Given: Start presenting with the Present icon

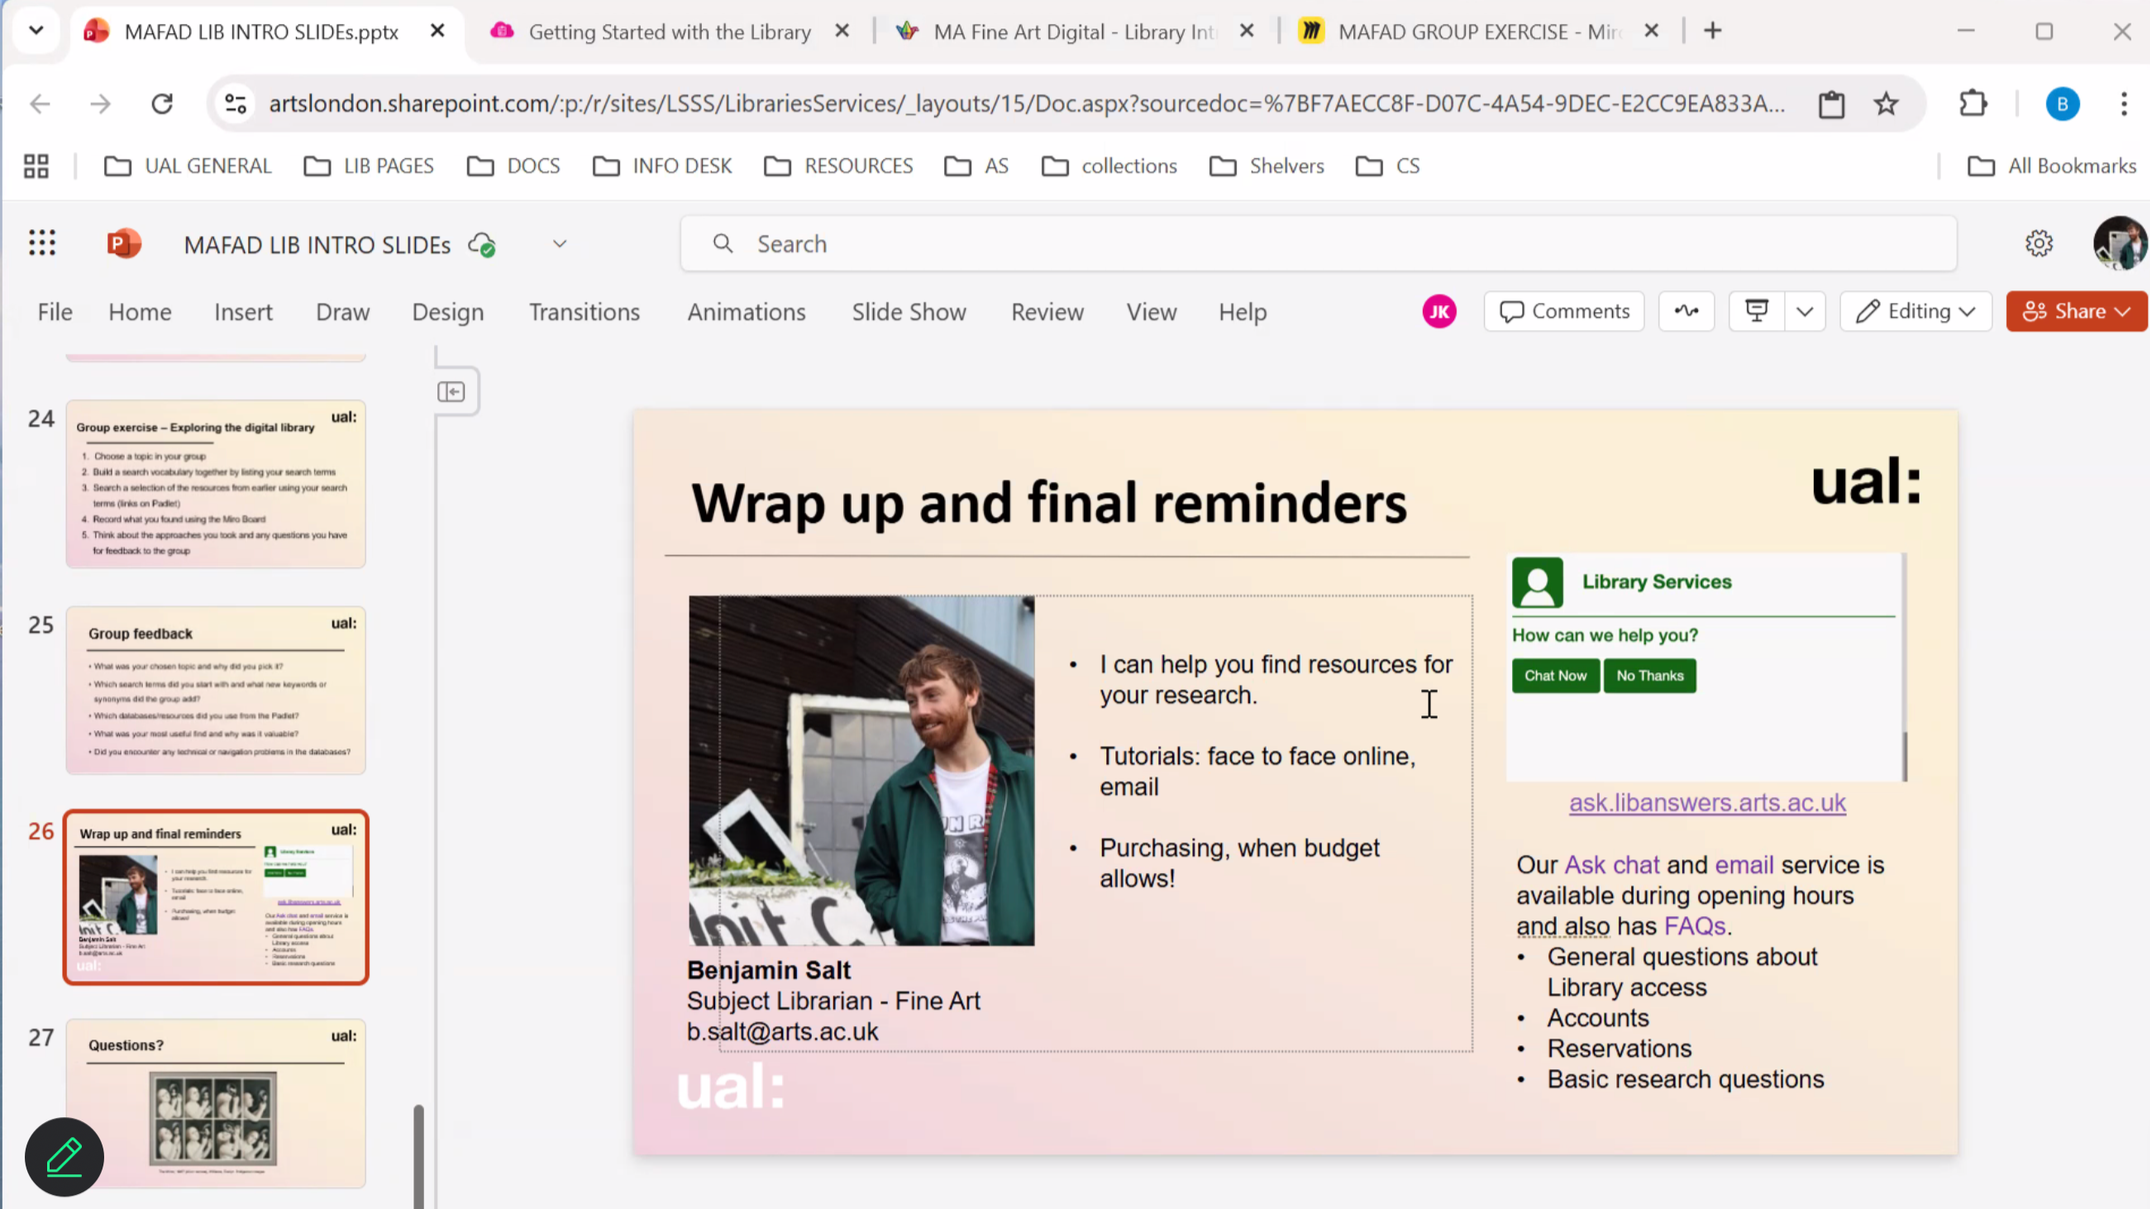Looking at the screenshot, I should pos(1756,311).
